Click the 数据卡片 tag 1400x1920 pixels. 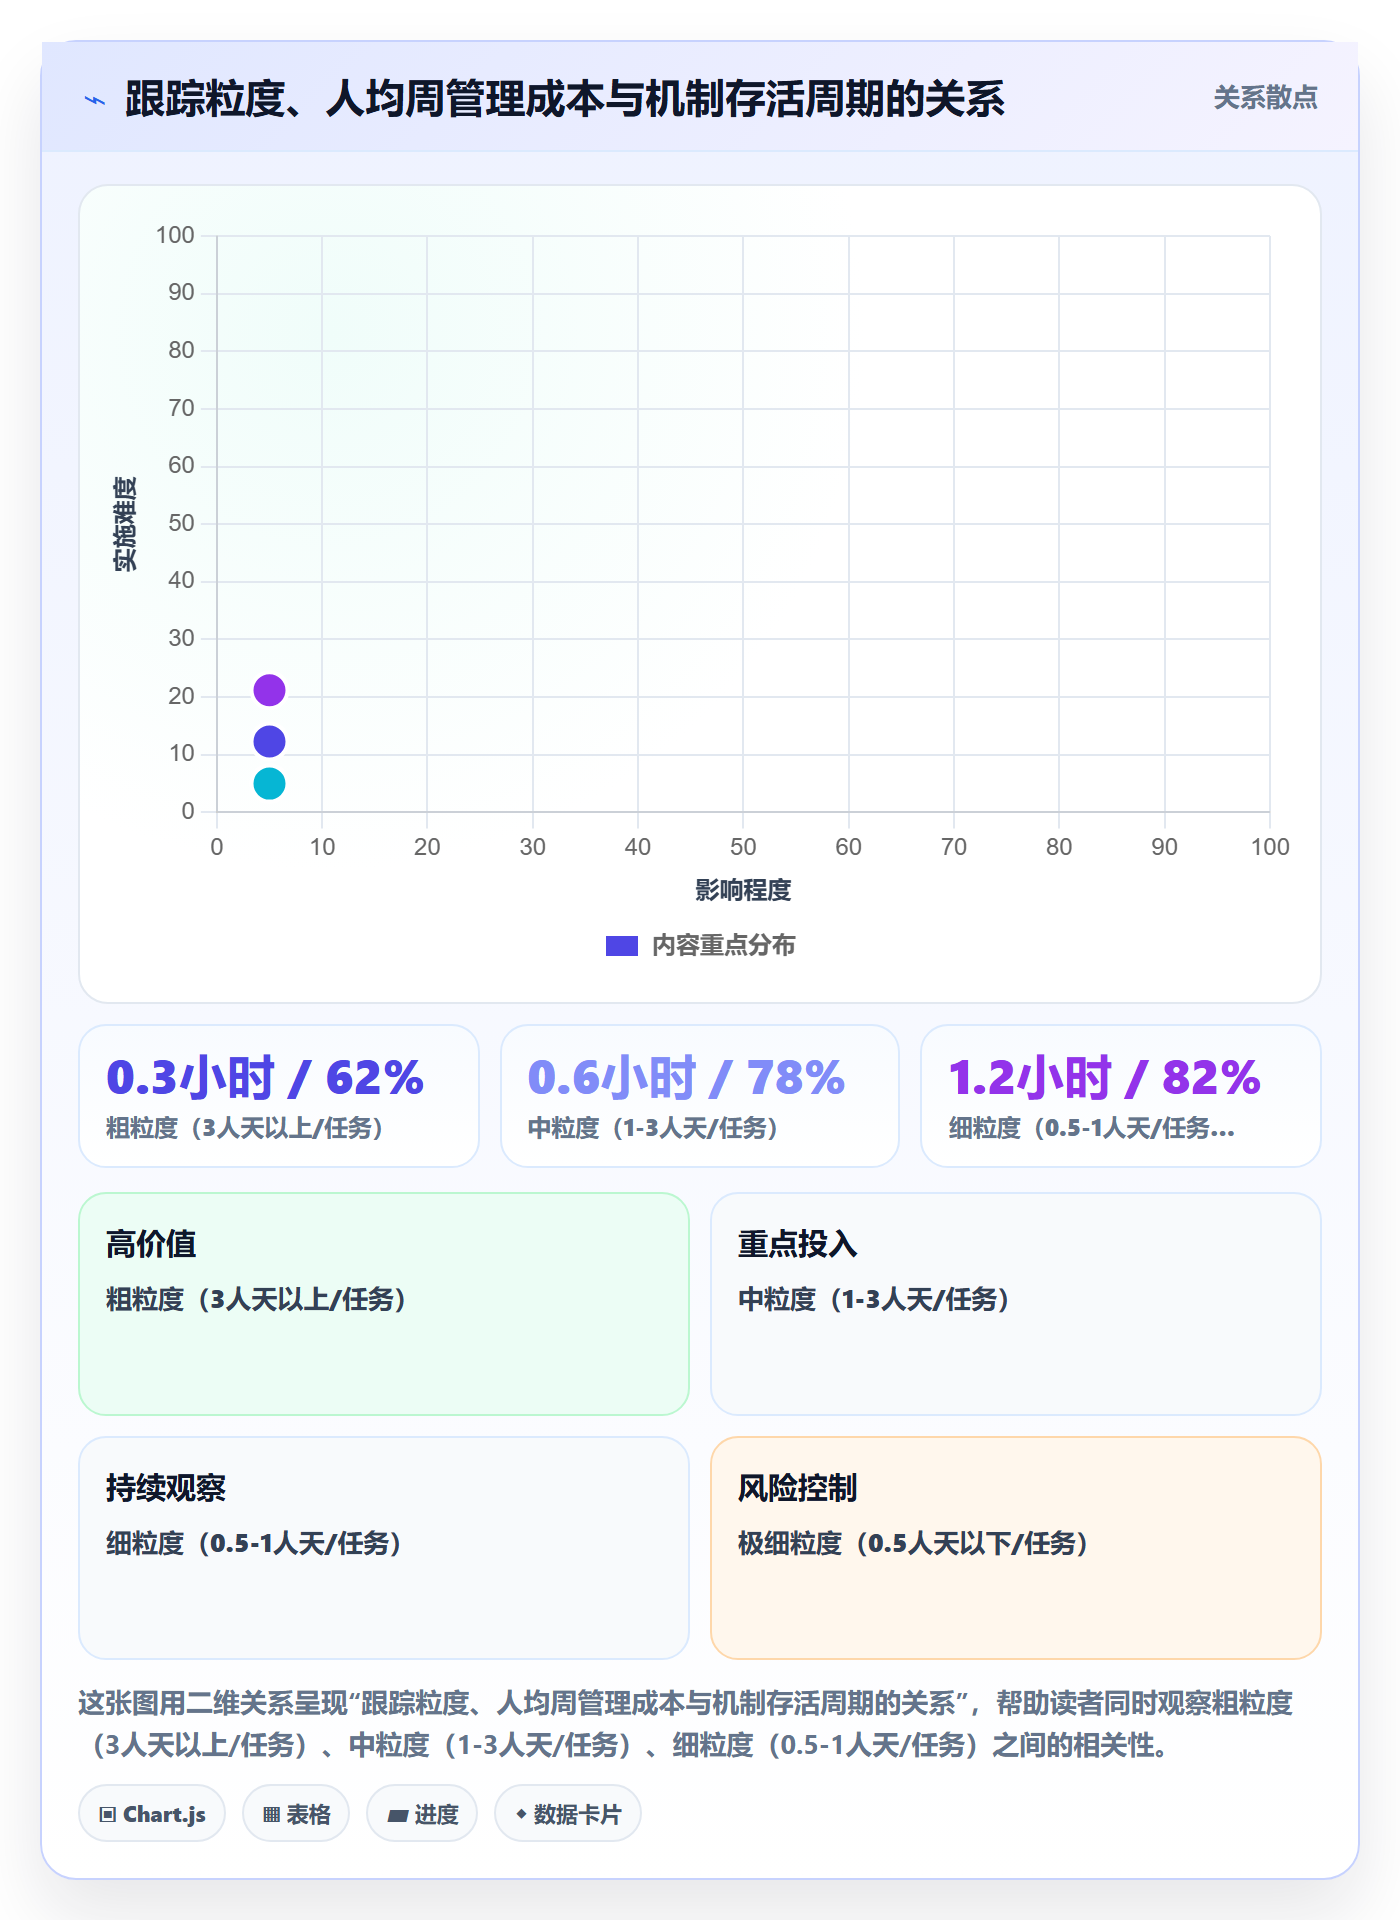pos(568,1813)
